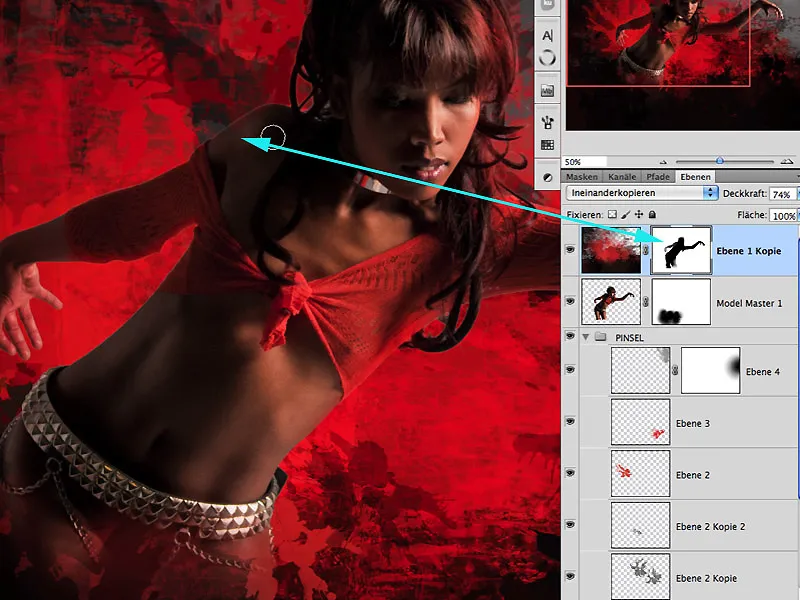The height and width of the screenshot is (600, 800).
Task: Click the 'Model Master 1' layer name
Action: (749, 303)
